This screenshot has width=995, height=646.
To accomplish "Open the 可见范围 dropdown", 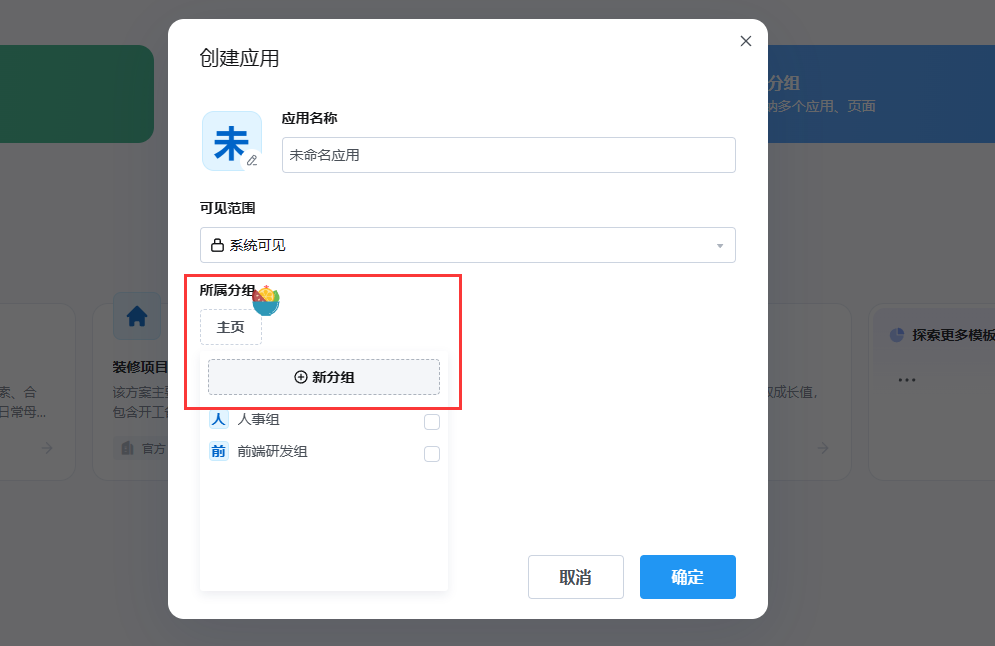I will pos(467,245).
